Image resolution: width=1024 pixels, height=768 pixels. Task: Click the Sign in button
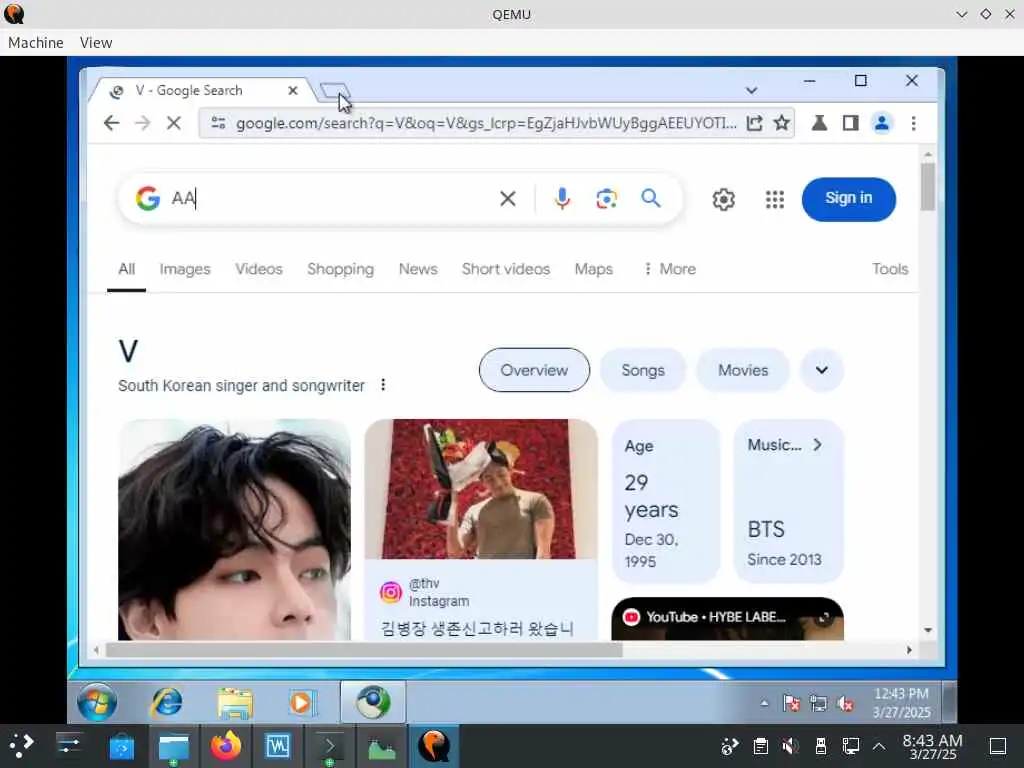(x=848, y=199)
